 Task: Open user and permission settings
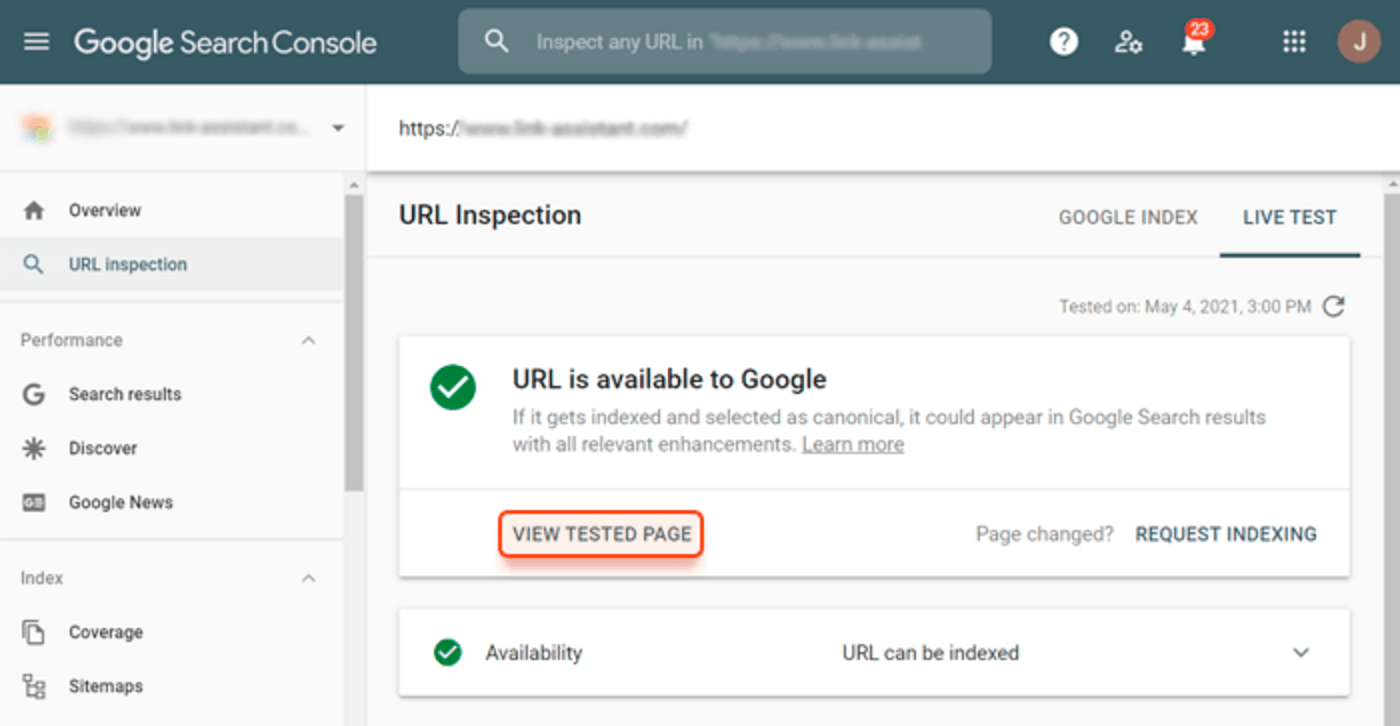point(1128,41)
